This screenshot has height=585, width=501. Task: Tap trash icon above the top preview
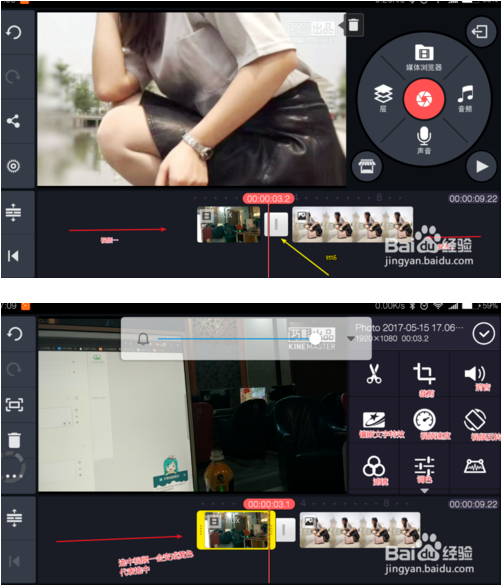(353, 25)
